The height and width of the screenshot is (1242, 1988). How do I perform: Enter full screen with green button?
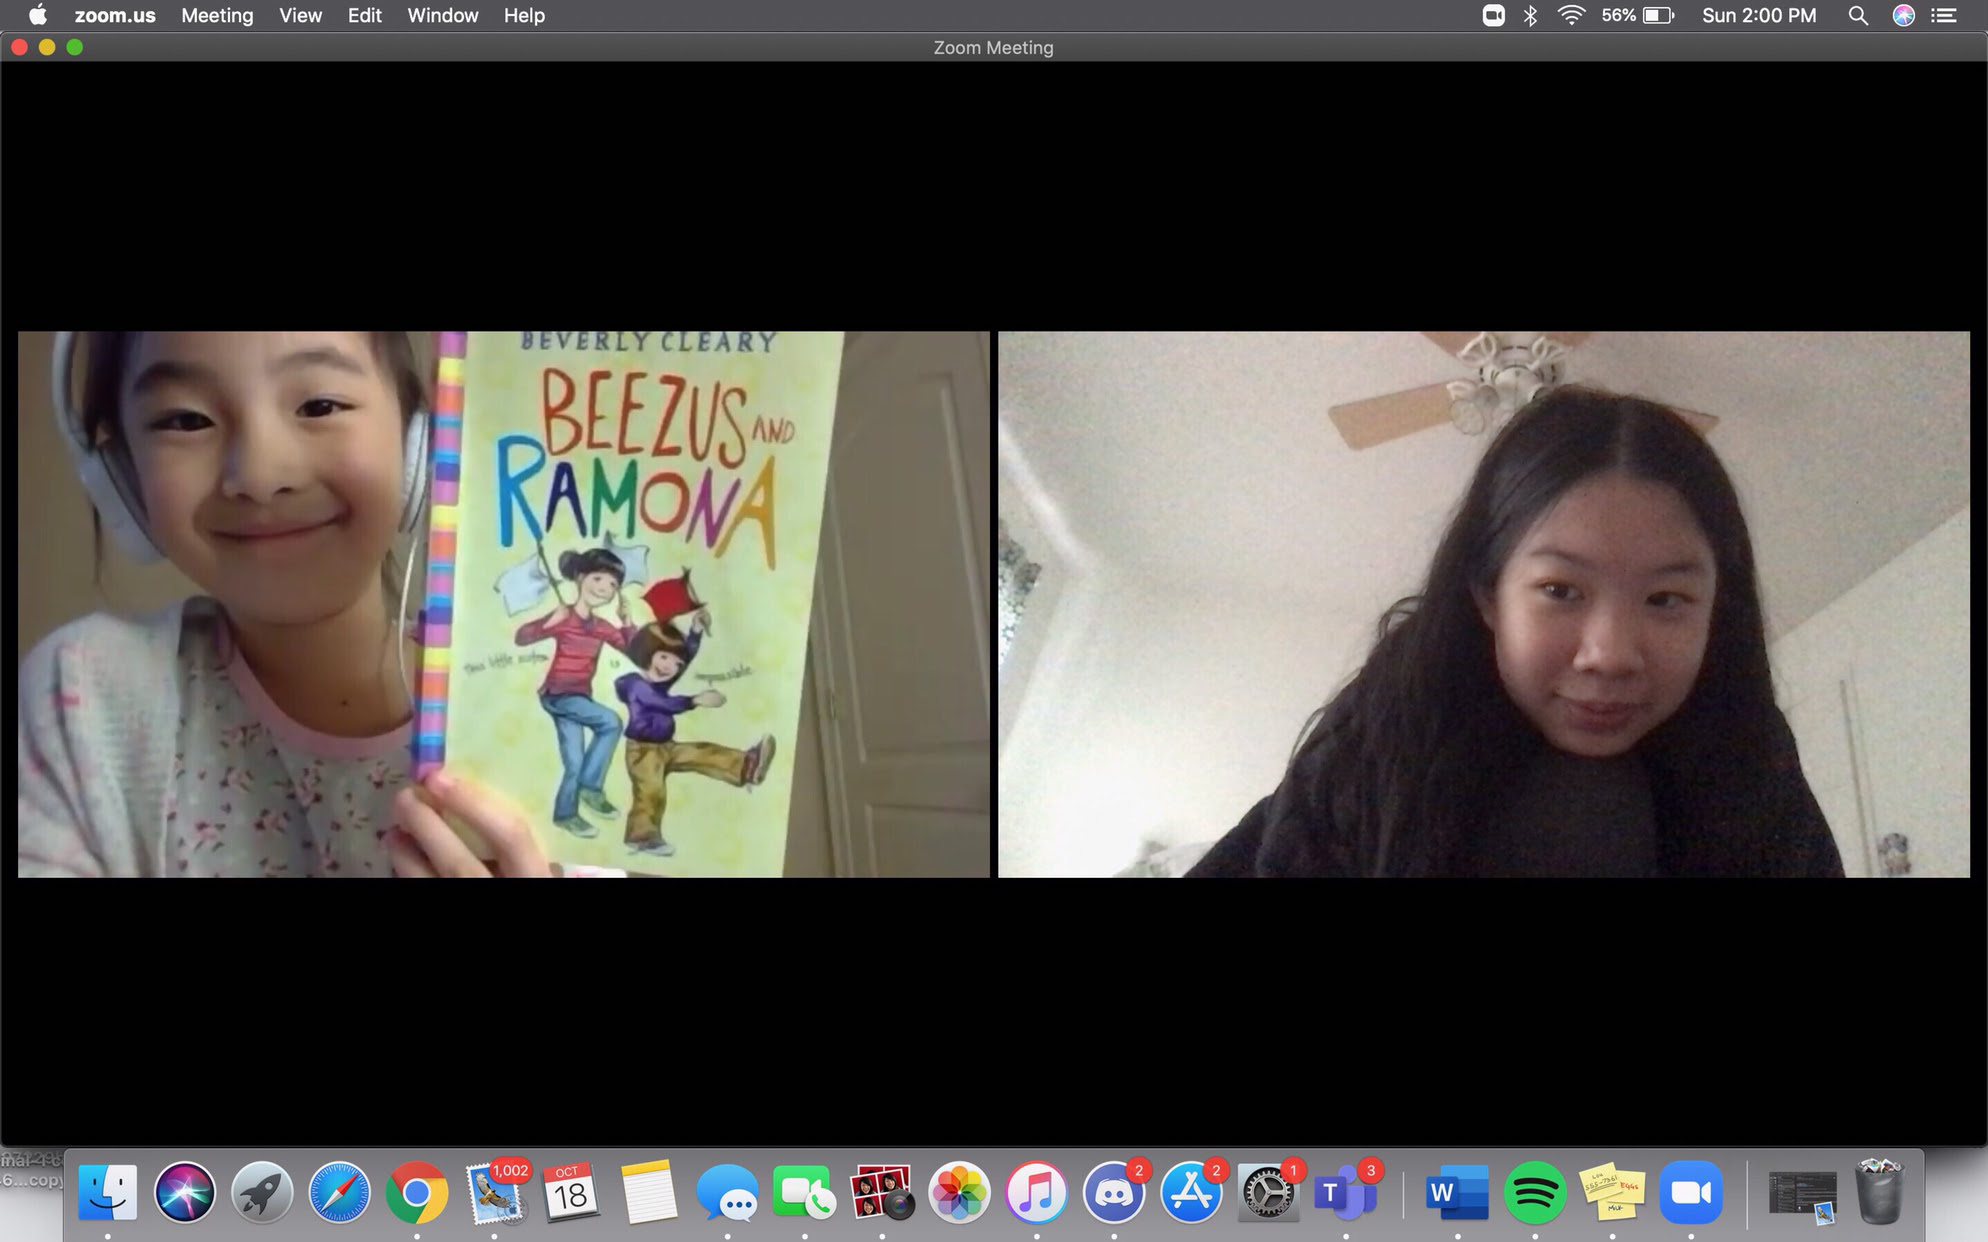click(x=75, y=47)
